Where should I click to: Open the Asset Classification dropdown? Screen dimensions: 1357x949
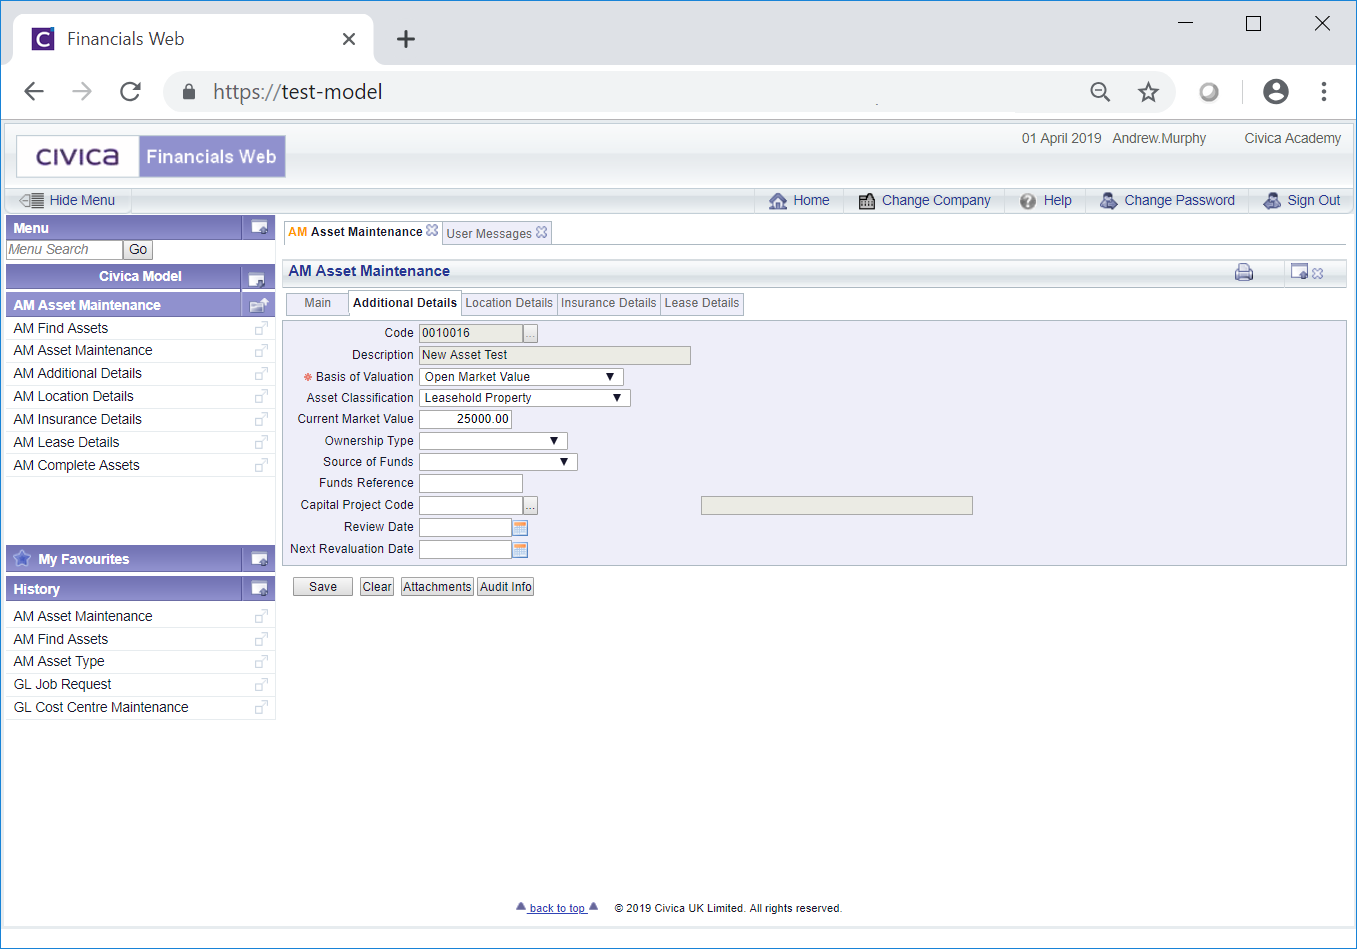(524, 398)
